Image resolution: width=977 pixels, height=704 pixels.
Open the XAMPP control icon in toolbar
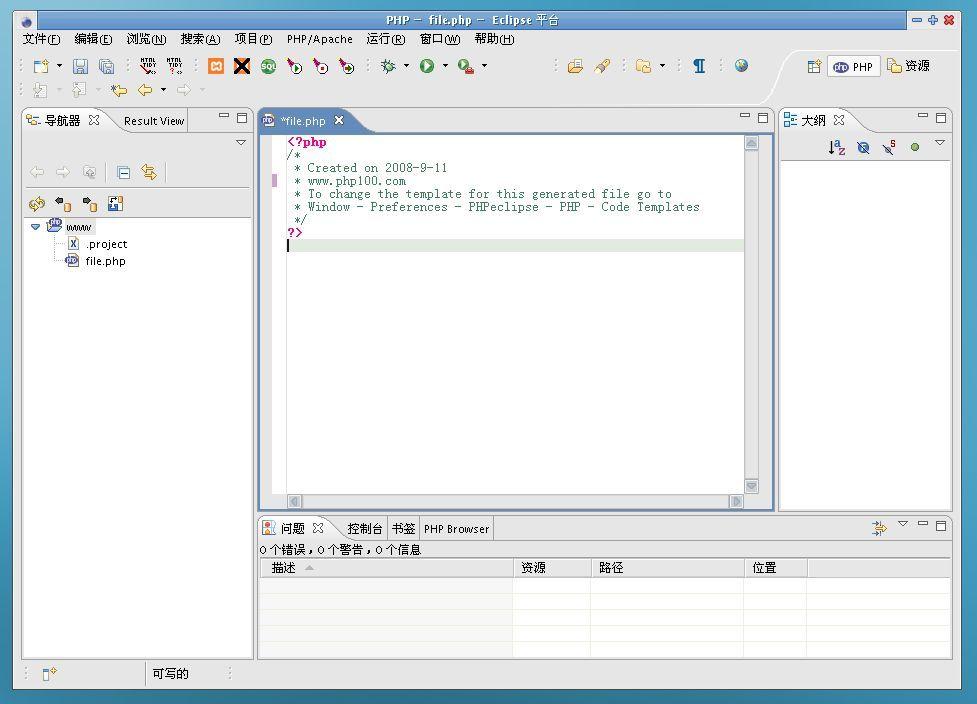point(216,66)
